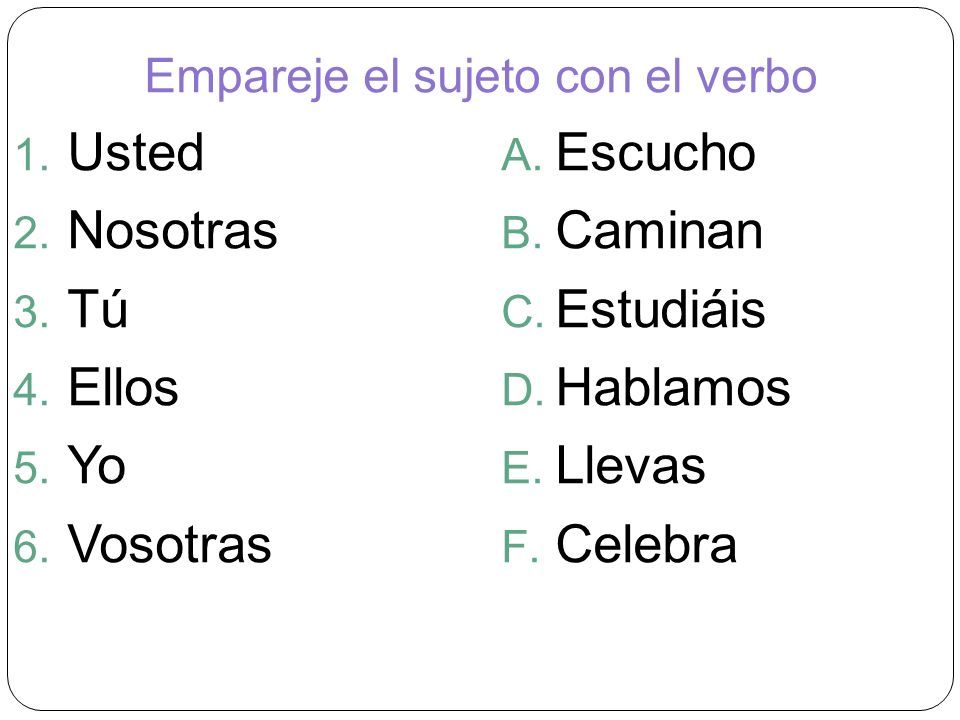
Task: Click the green letter A label
Action: coord(521,155)
